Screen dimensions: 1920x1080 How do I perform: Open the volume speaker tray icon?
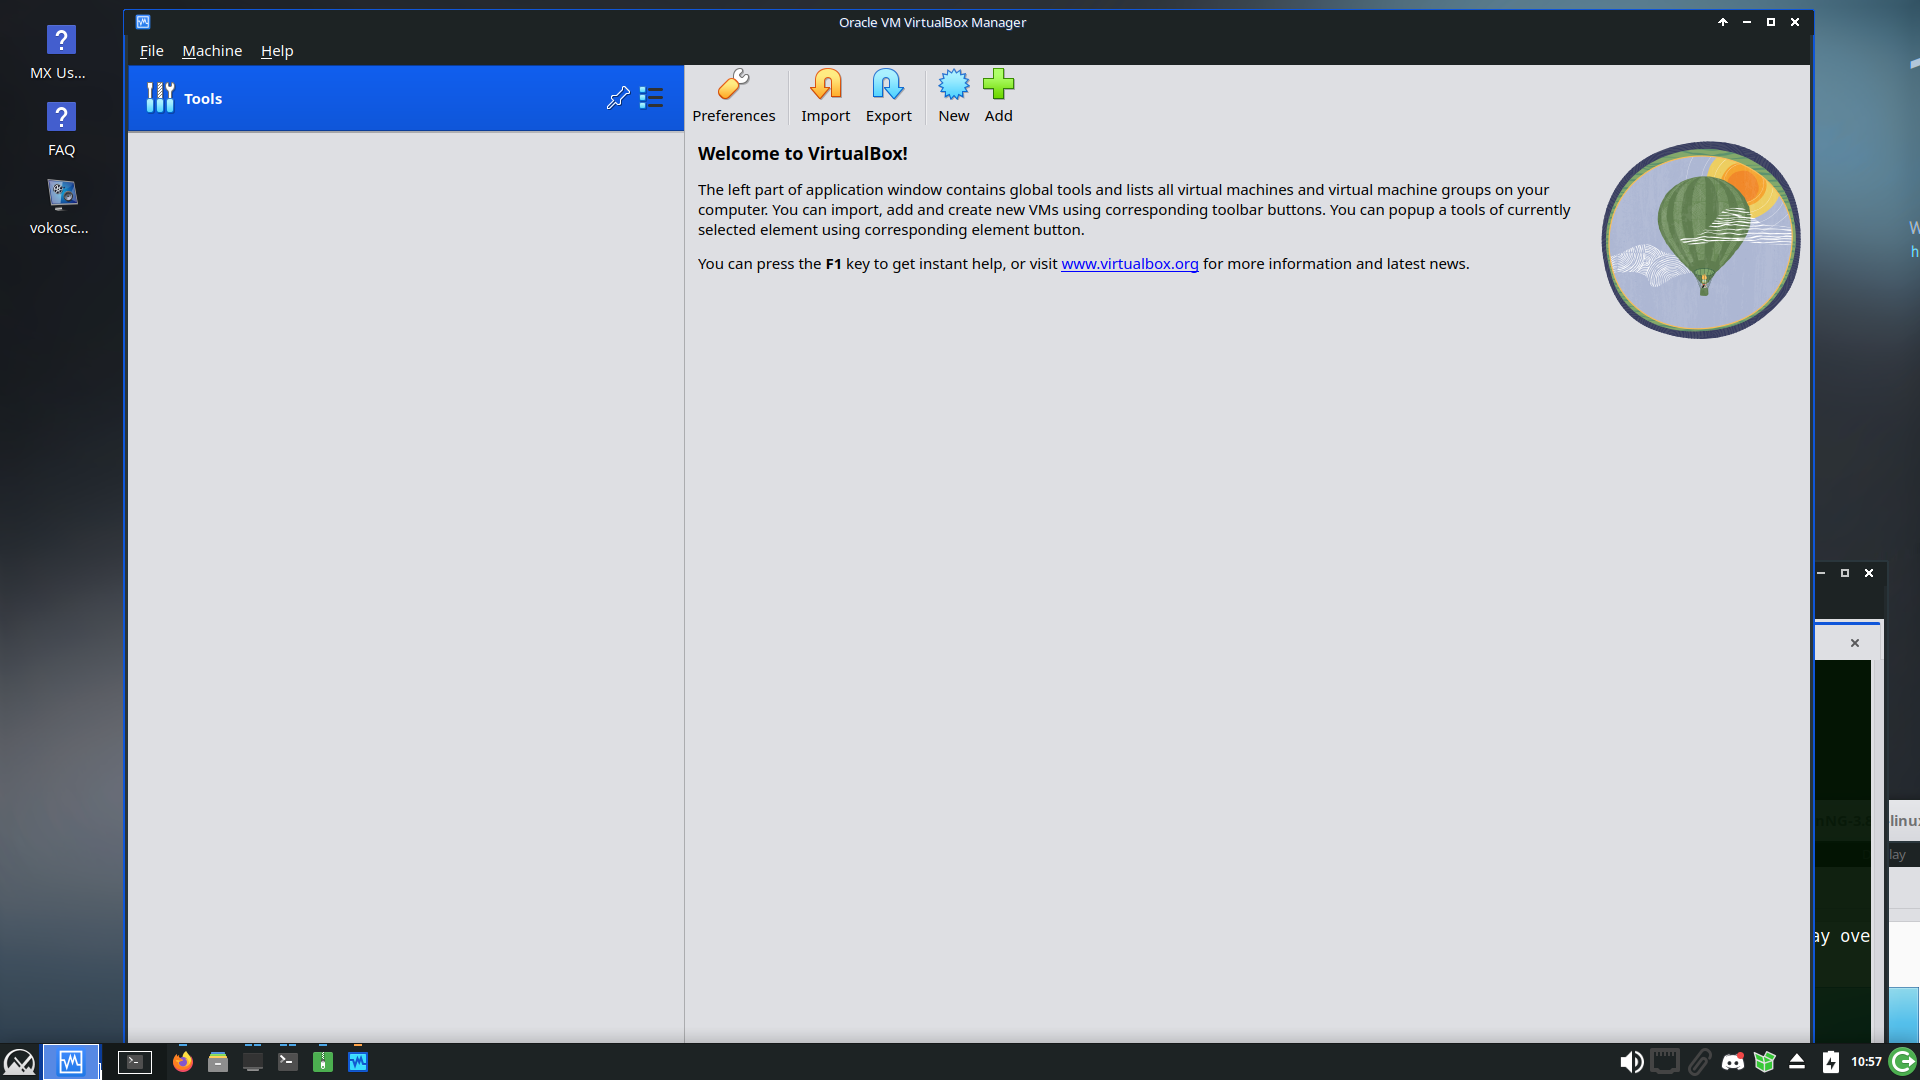click(1631, 1062)
